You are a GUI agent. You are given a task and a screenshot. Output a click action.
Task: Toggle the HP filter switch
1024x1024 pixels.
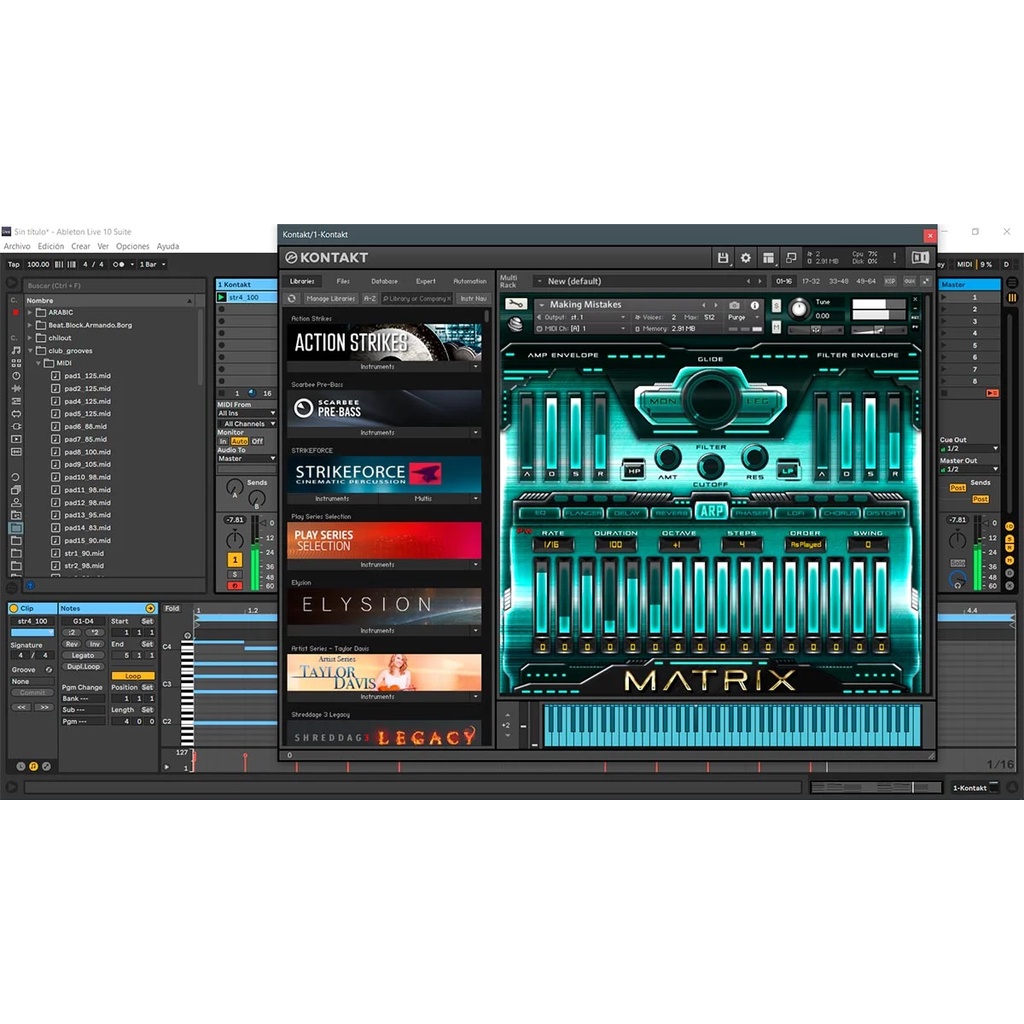coord(633,469)
